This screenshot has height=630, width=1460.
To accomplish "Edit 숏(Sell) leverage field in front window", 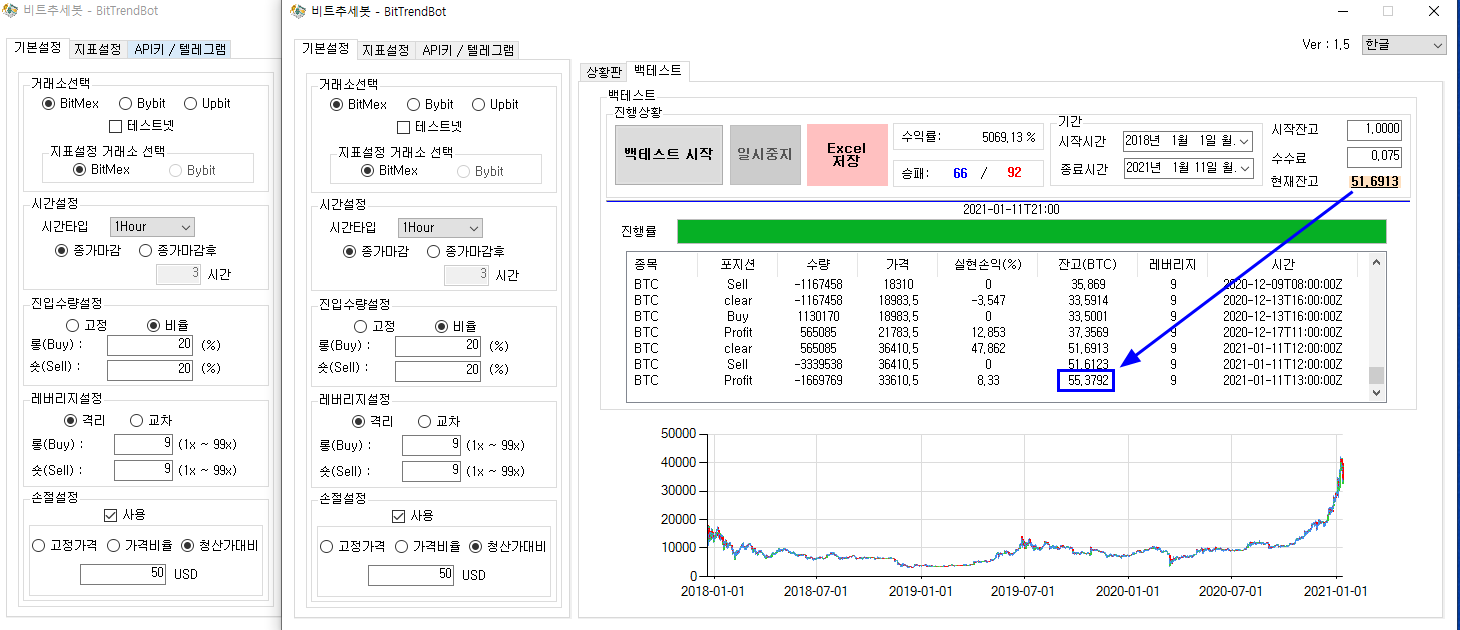I will tap(432, 470).
